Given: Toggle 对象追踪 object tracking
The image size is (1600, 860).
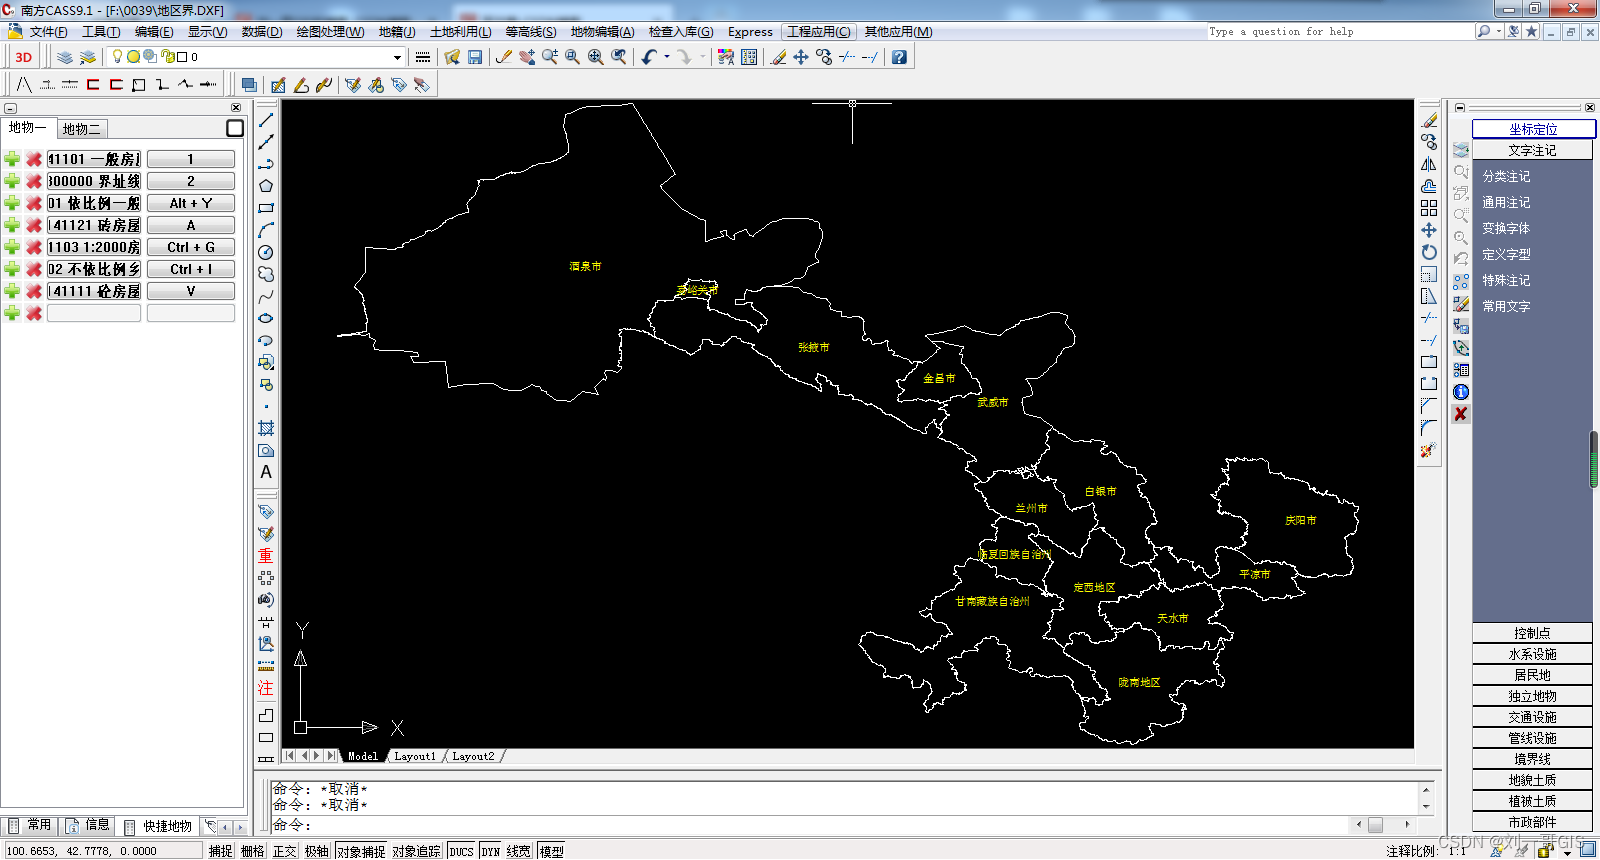Looking at the screenshot, I should tap(416, 851).
